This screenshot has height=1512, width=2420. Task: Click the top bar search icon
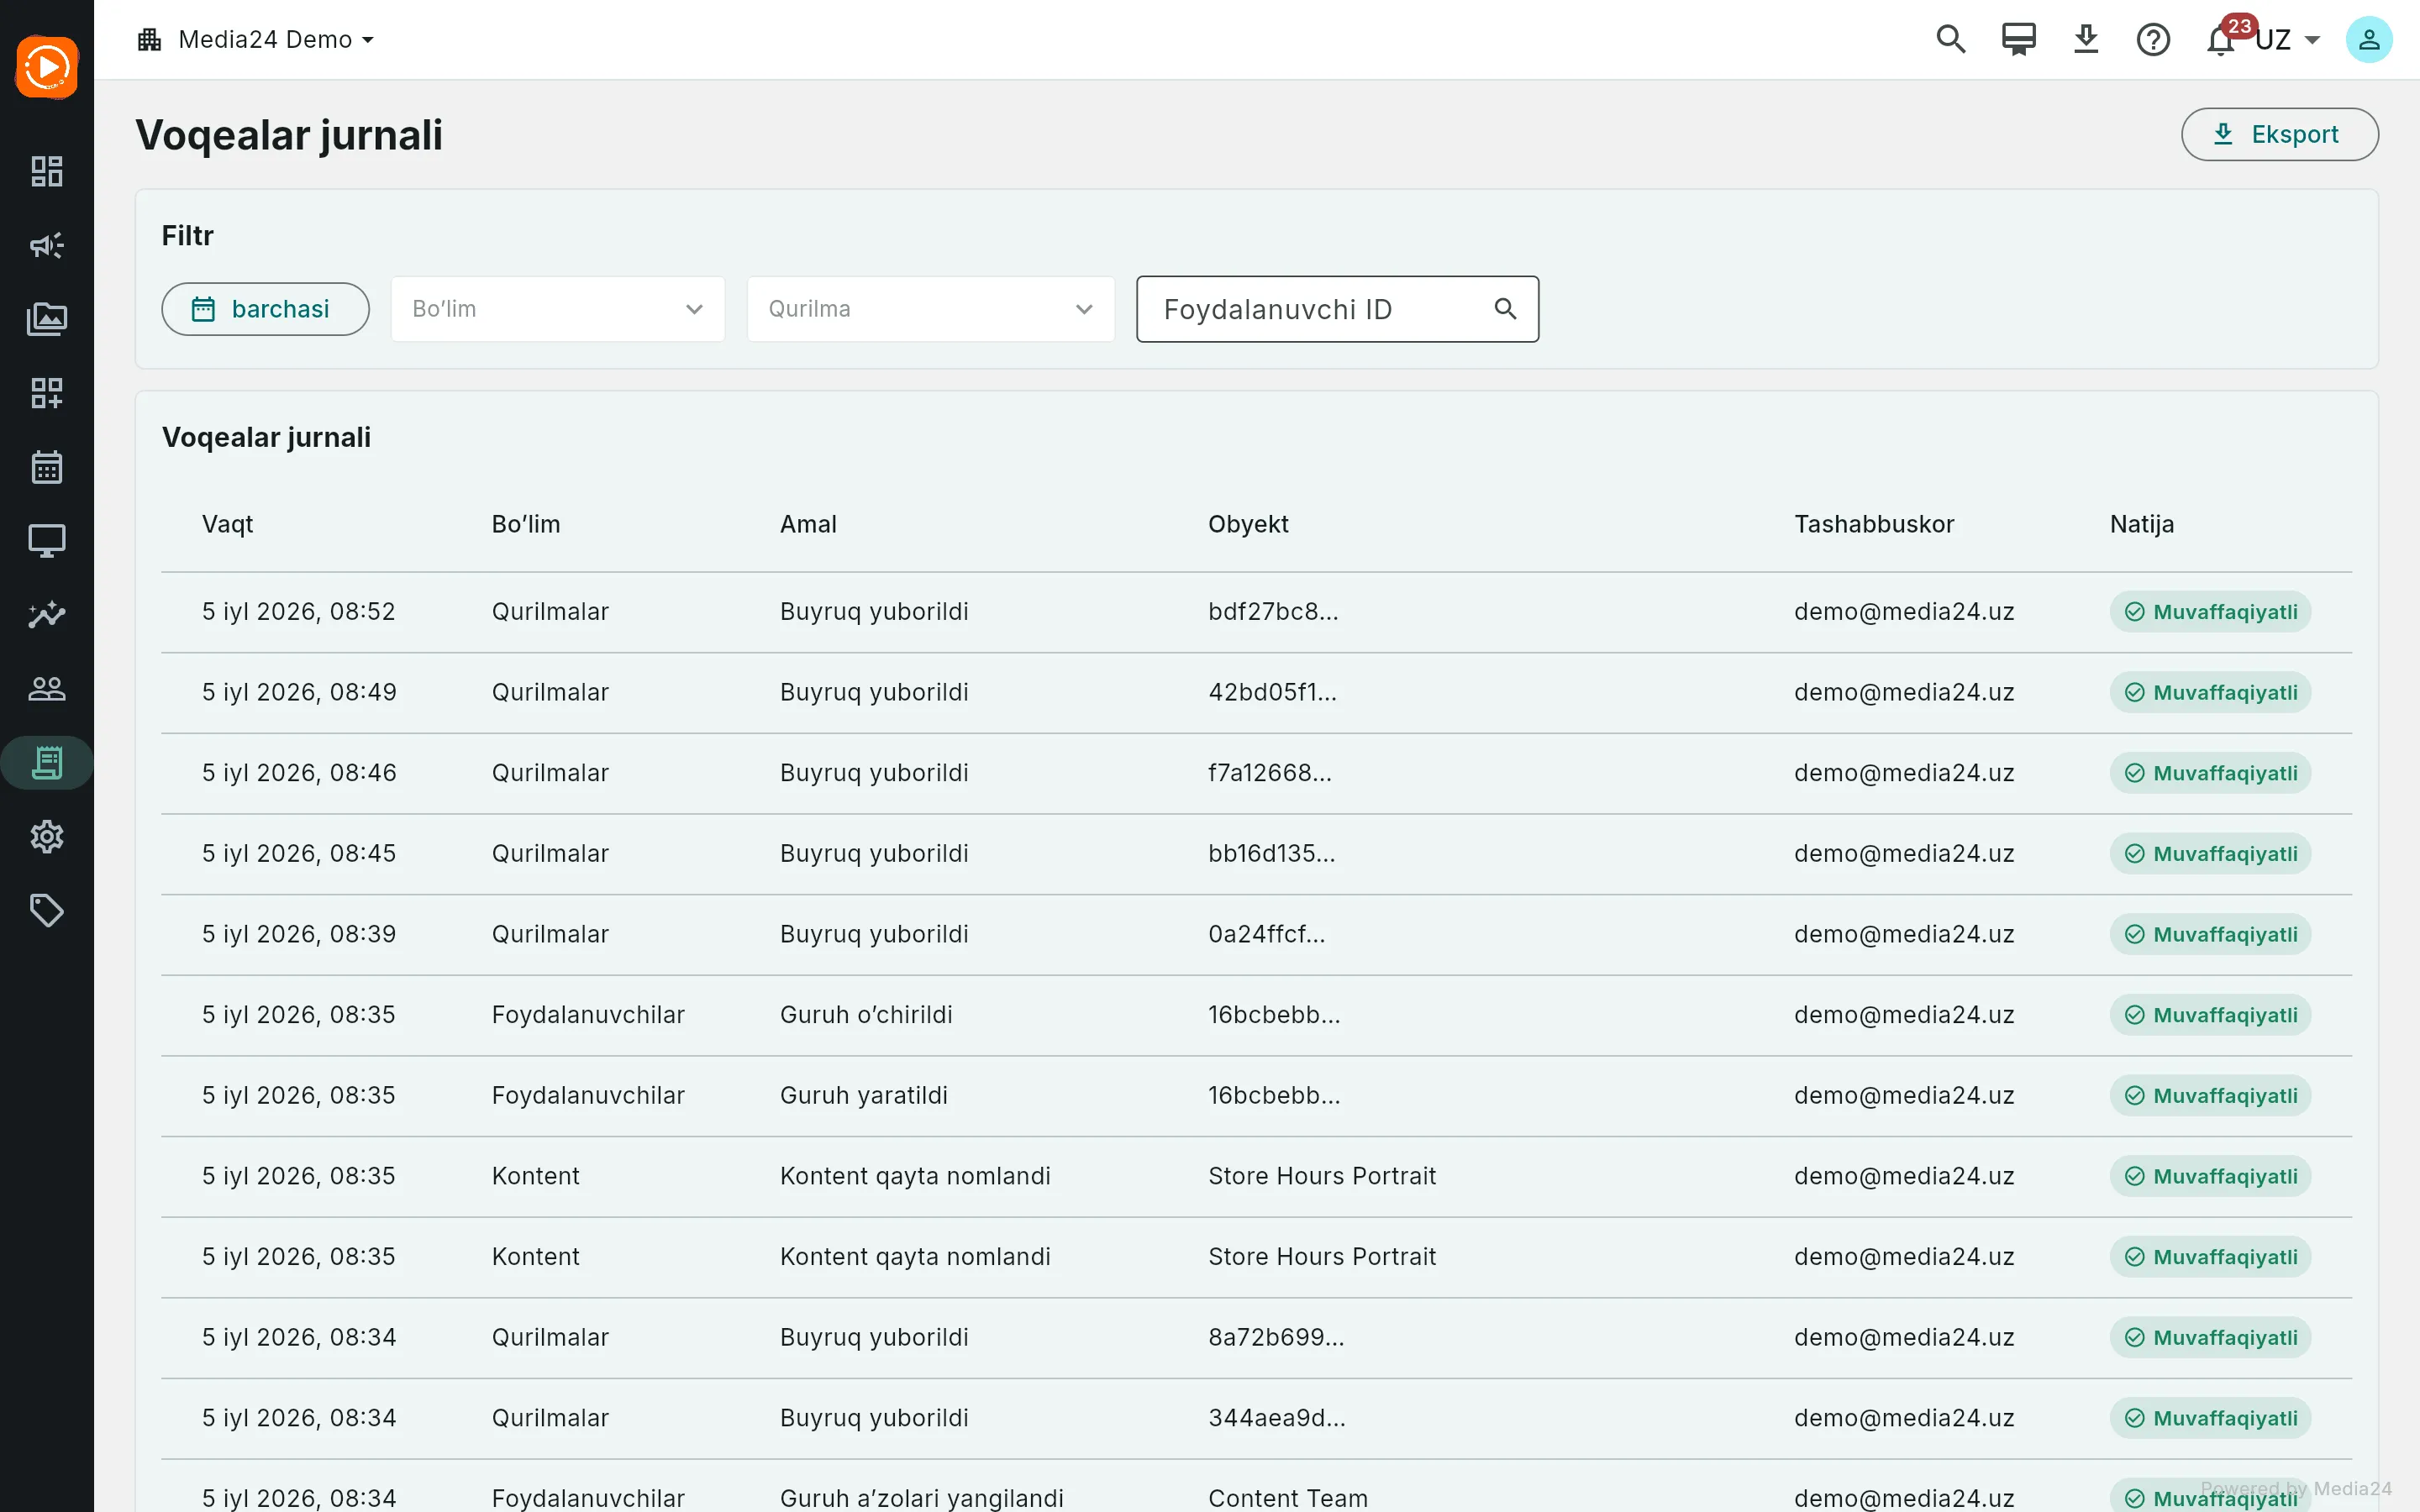coord(1951,40)
